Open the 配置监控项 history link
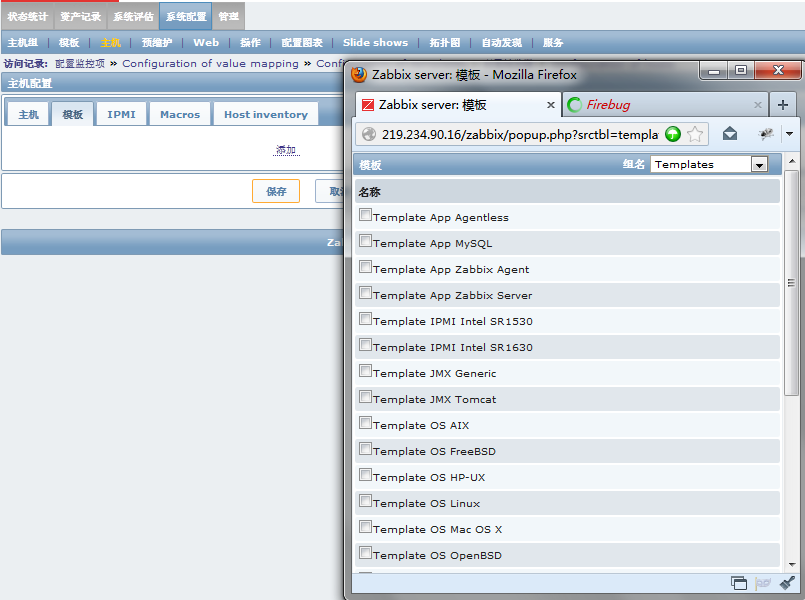 tap(80, 64)
